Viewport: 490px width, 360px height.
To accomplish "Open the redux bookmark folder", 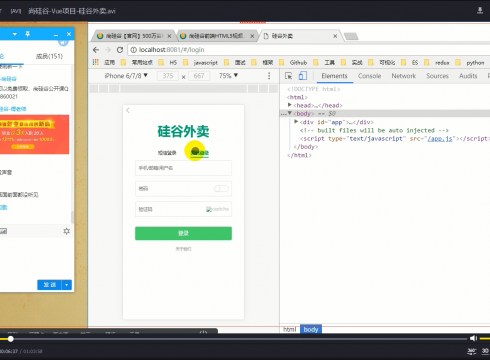I will tap(438, 62).
